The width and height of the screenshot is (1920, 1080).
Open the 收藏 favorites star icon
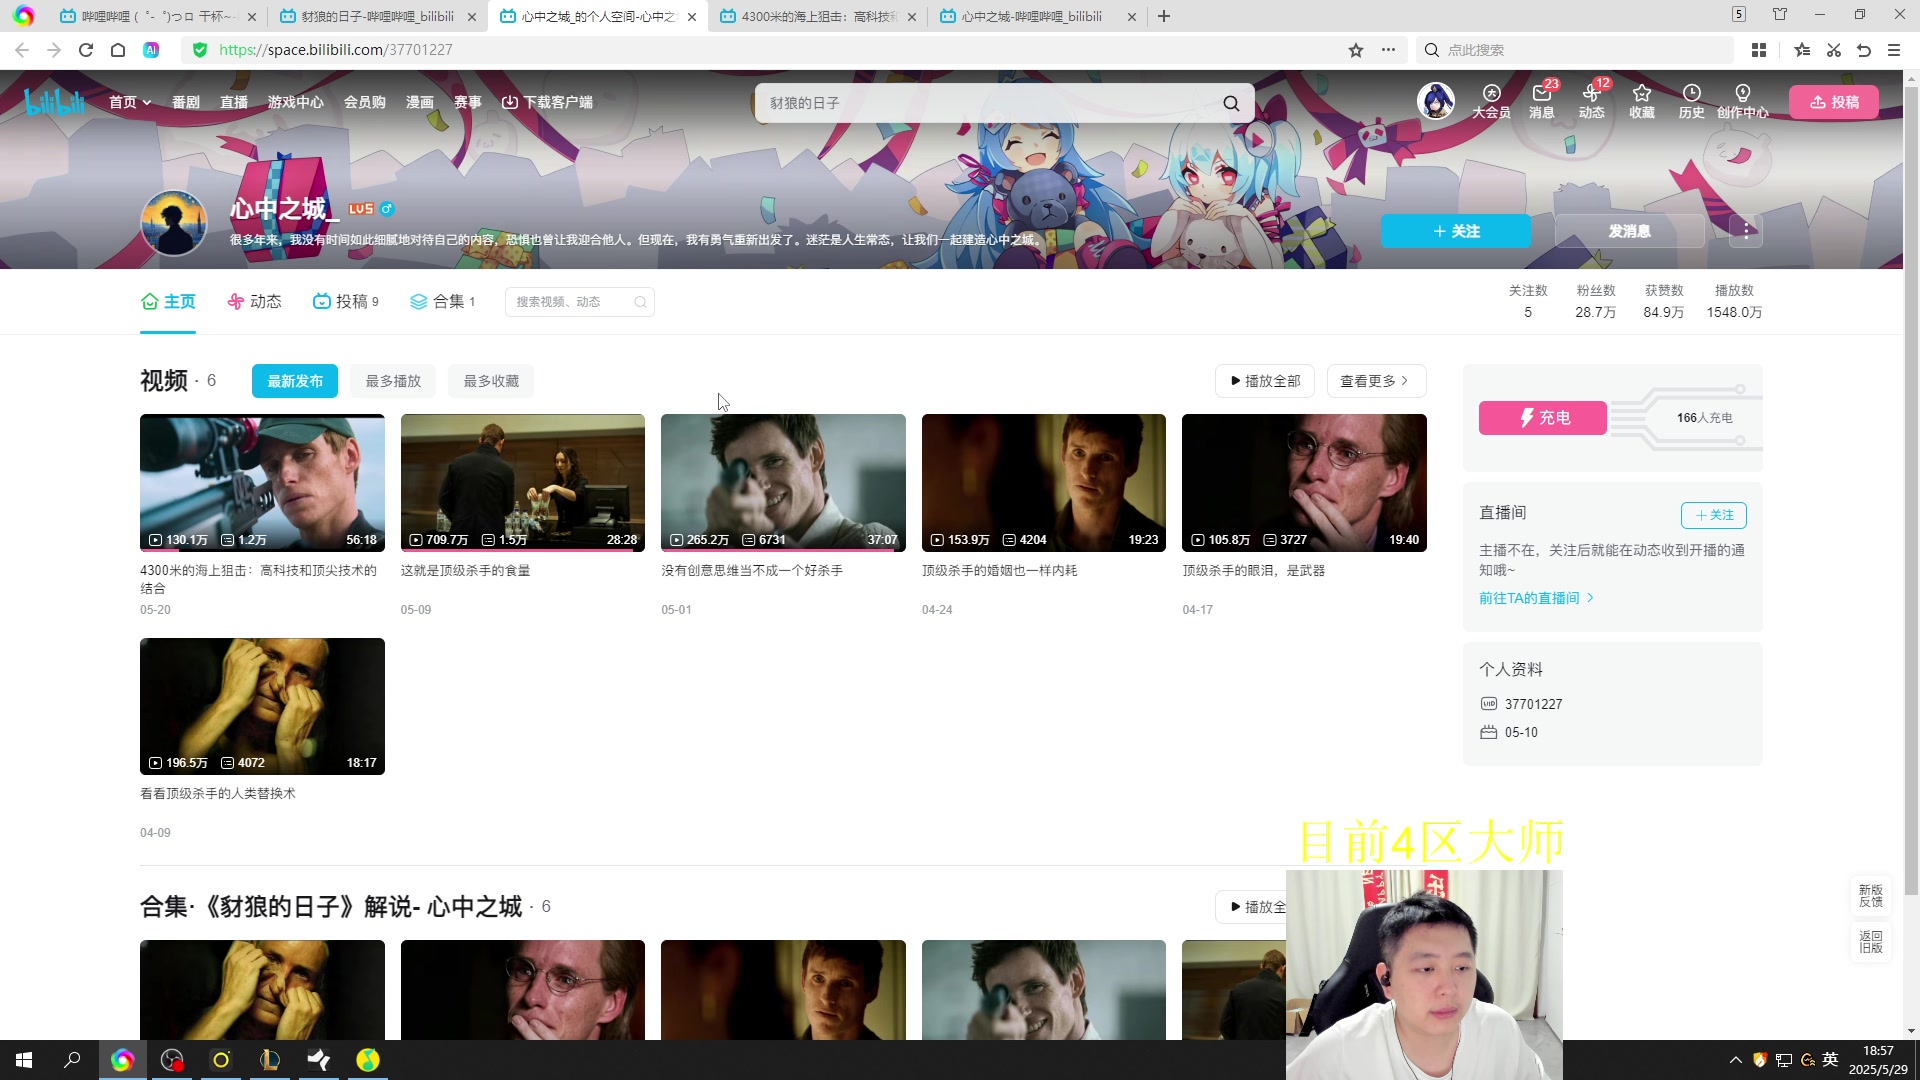(x=1641, y=101)
